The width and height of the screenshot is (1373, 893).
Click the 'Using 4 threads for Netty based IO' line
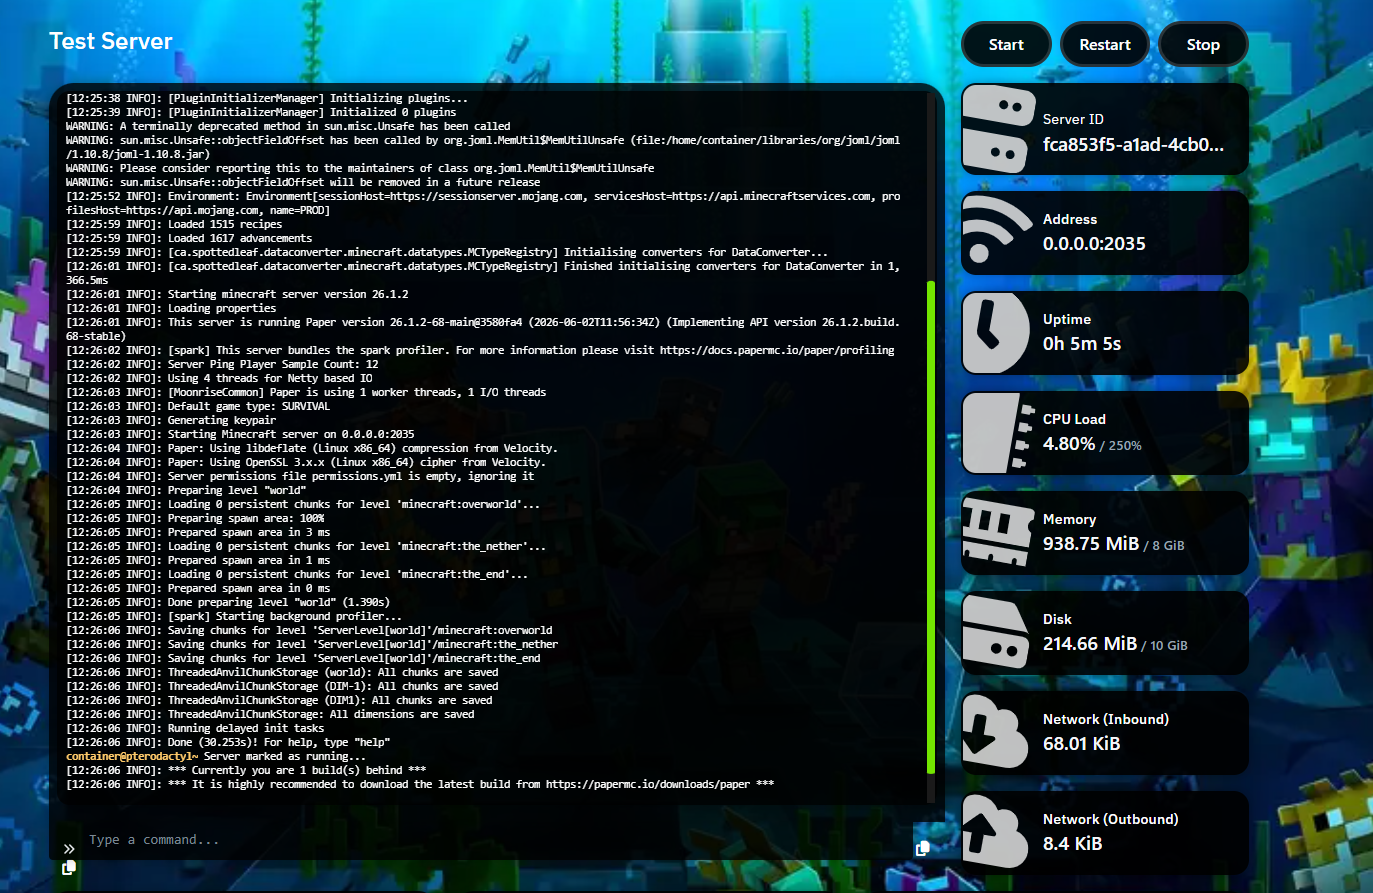(x=219, y=378)
